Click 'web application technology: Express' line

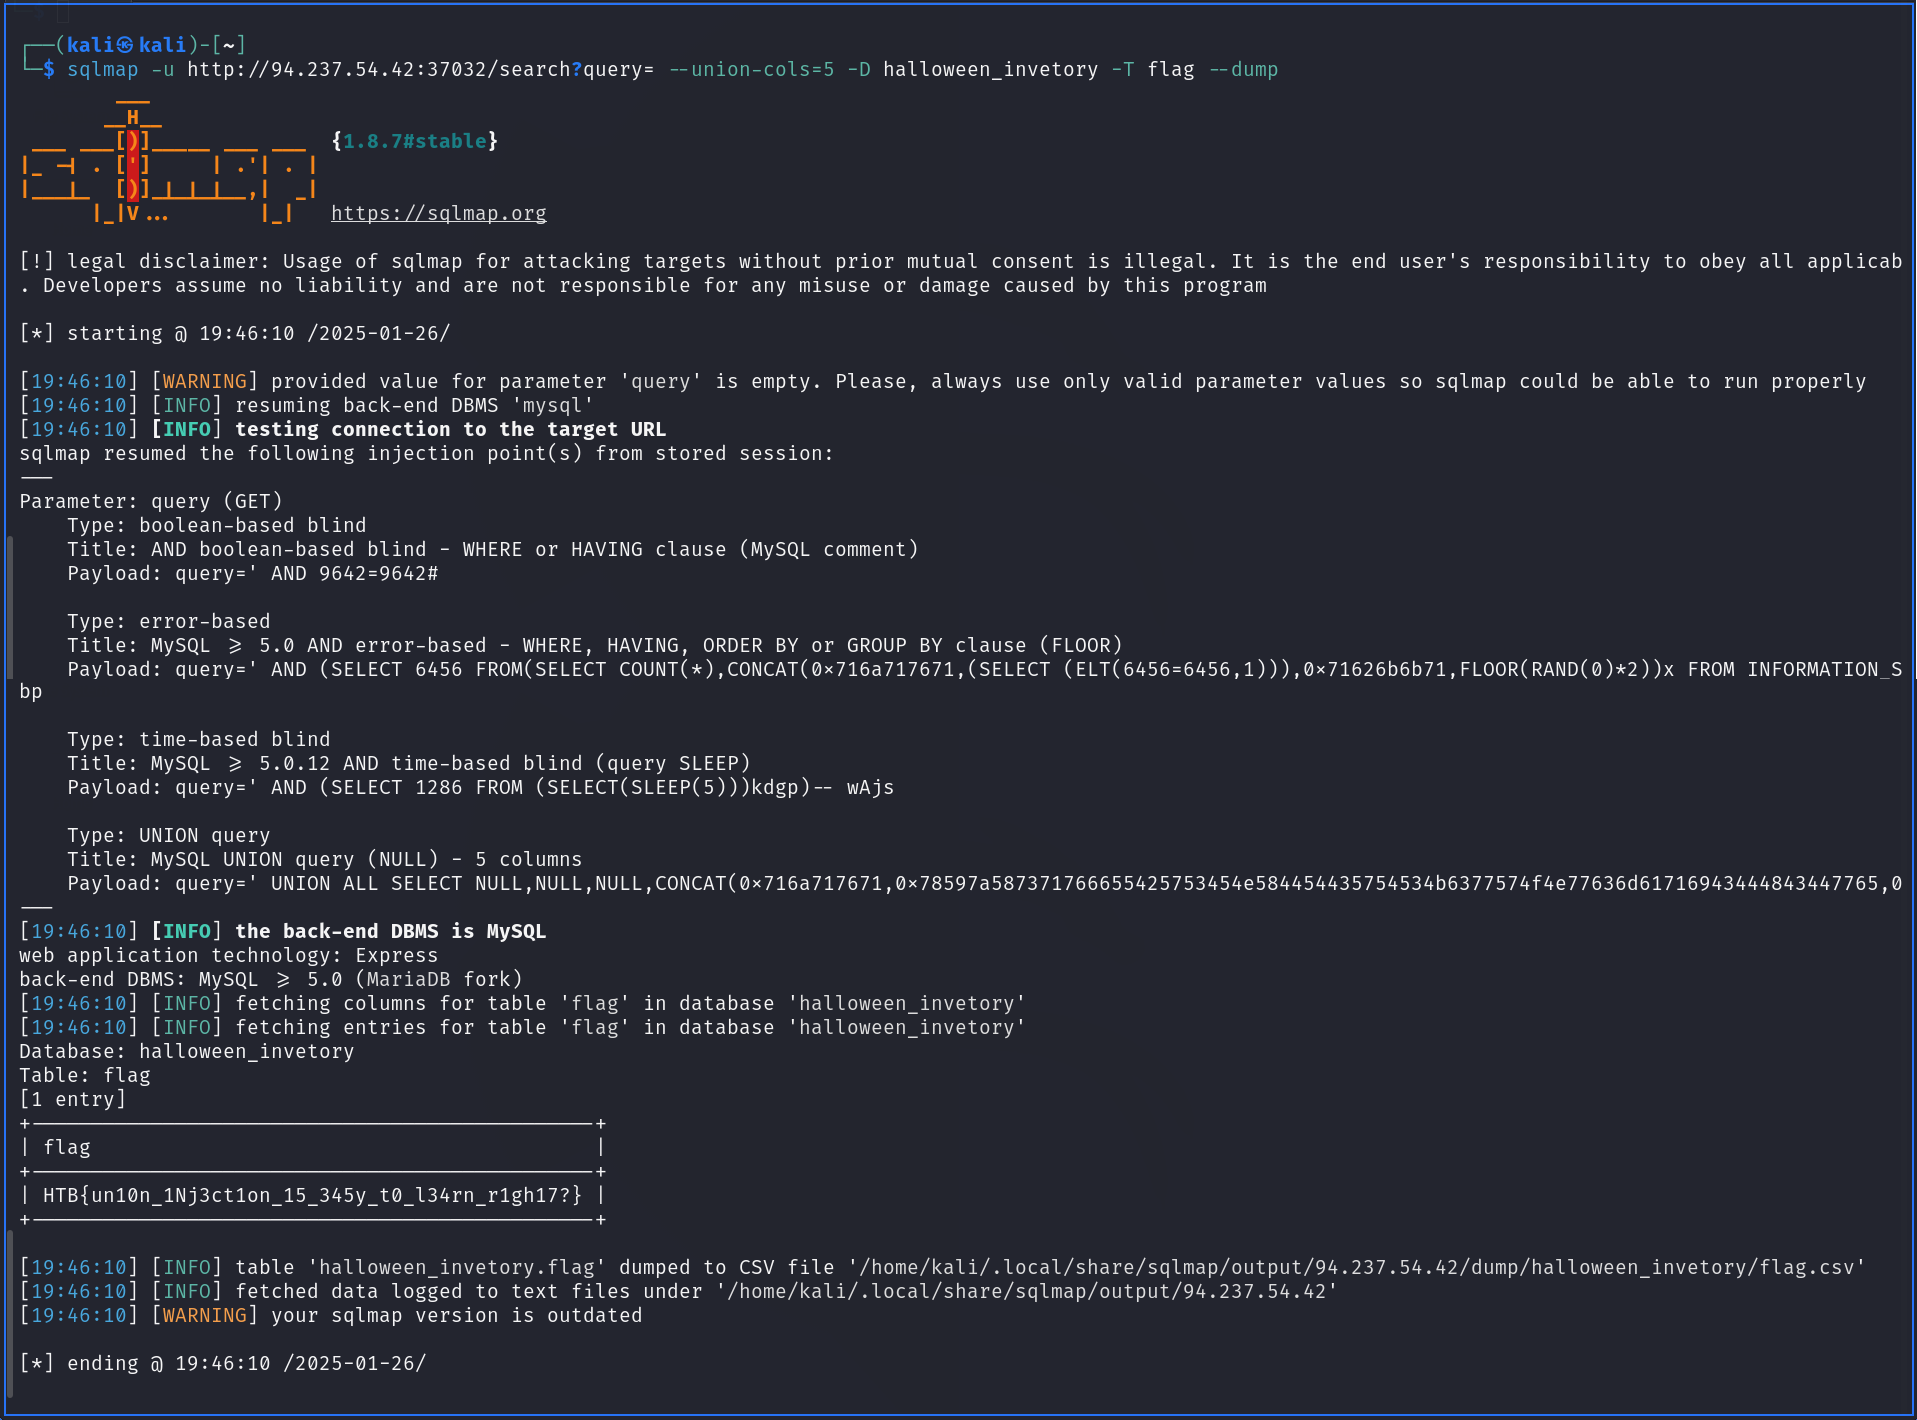pos(229,955)
